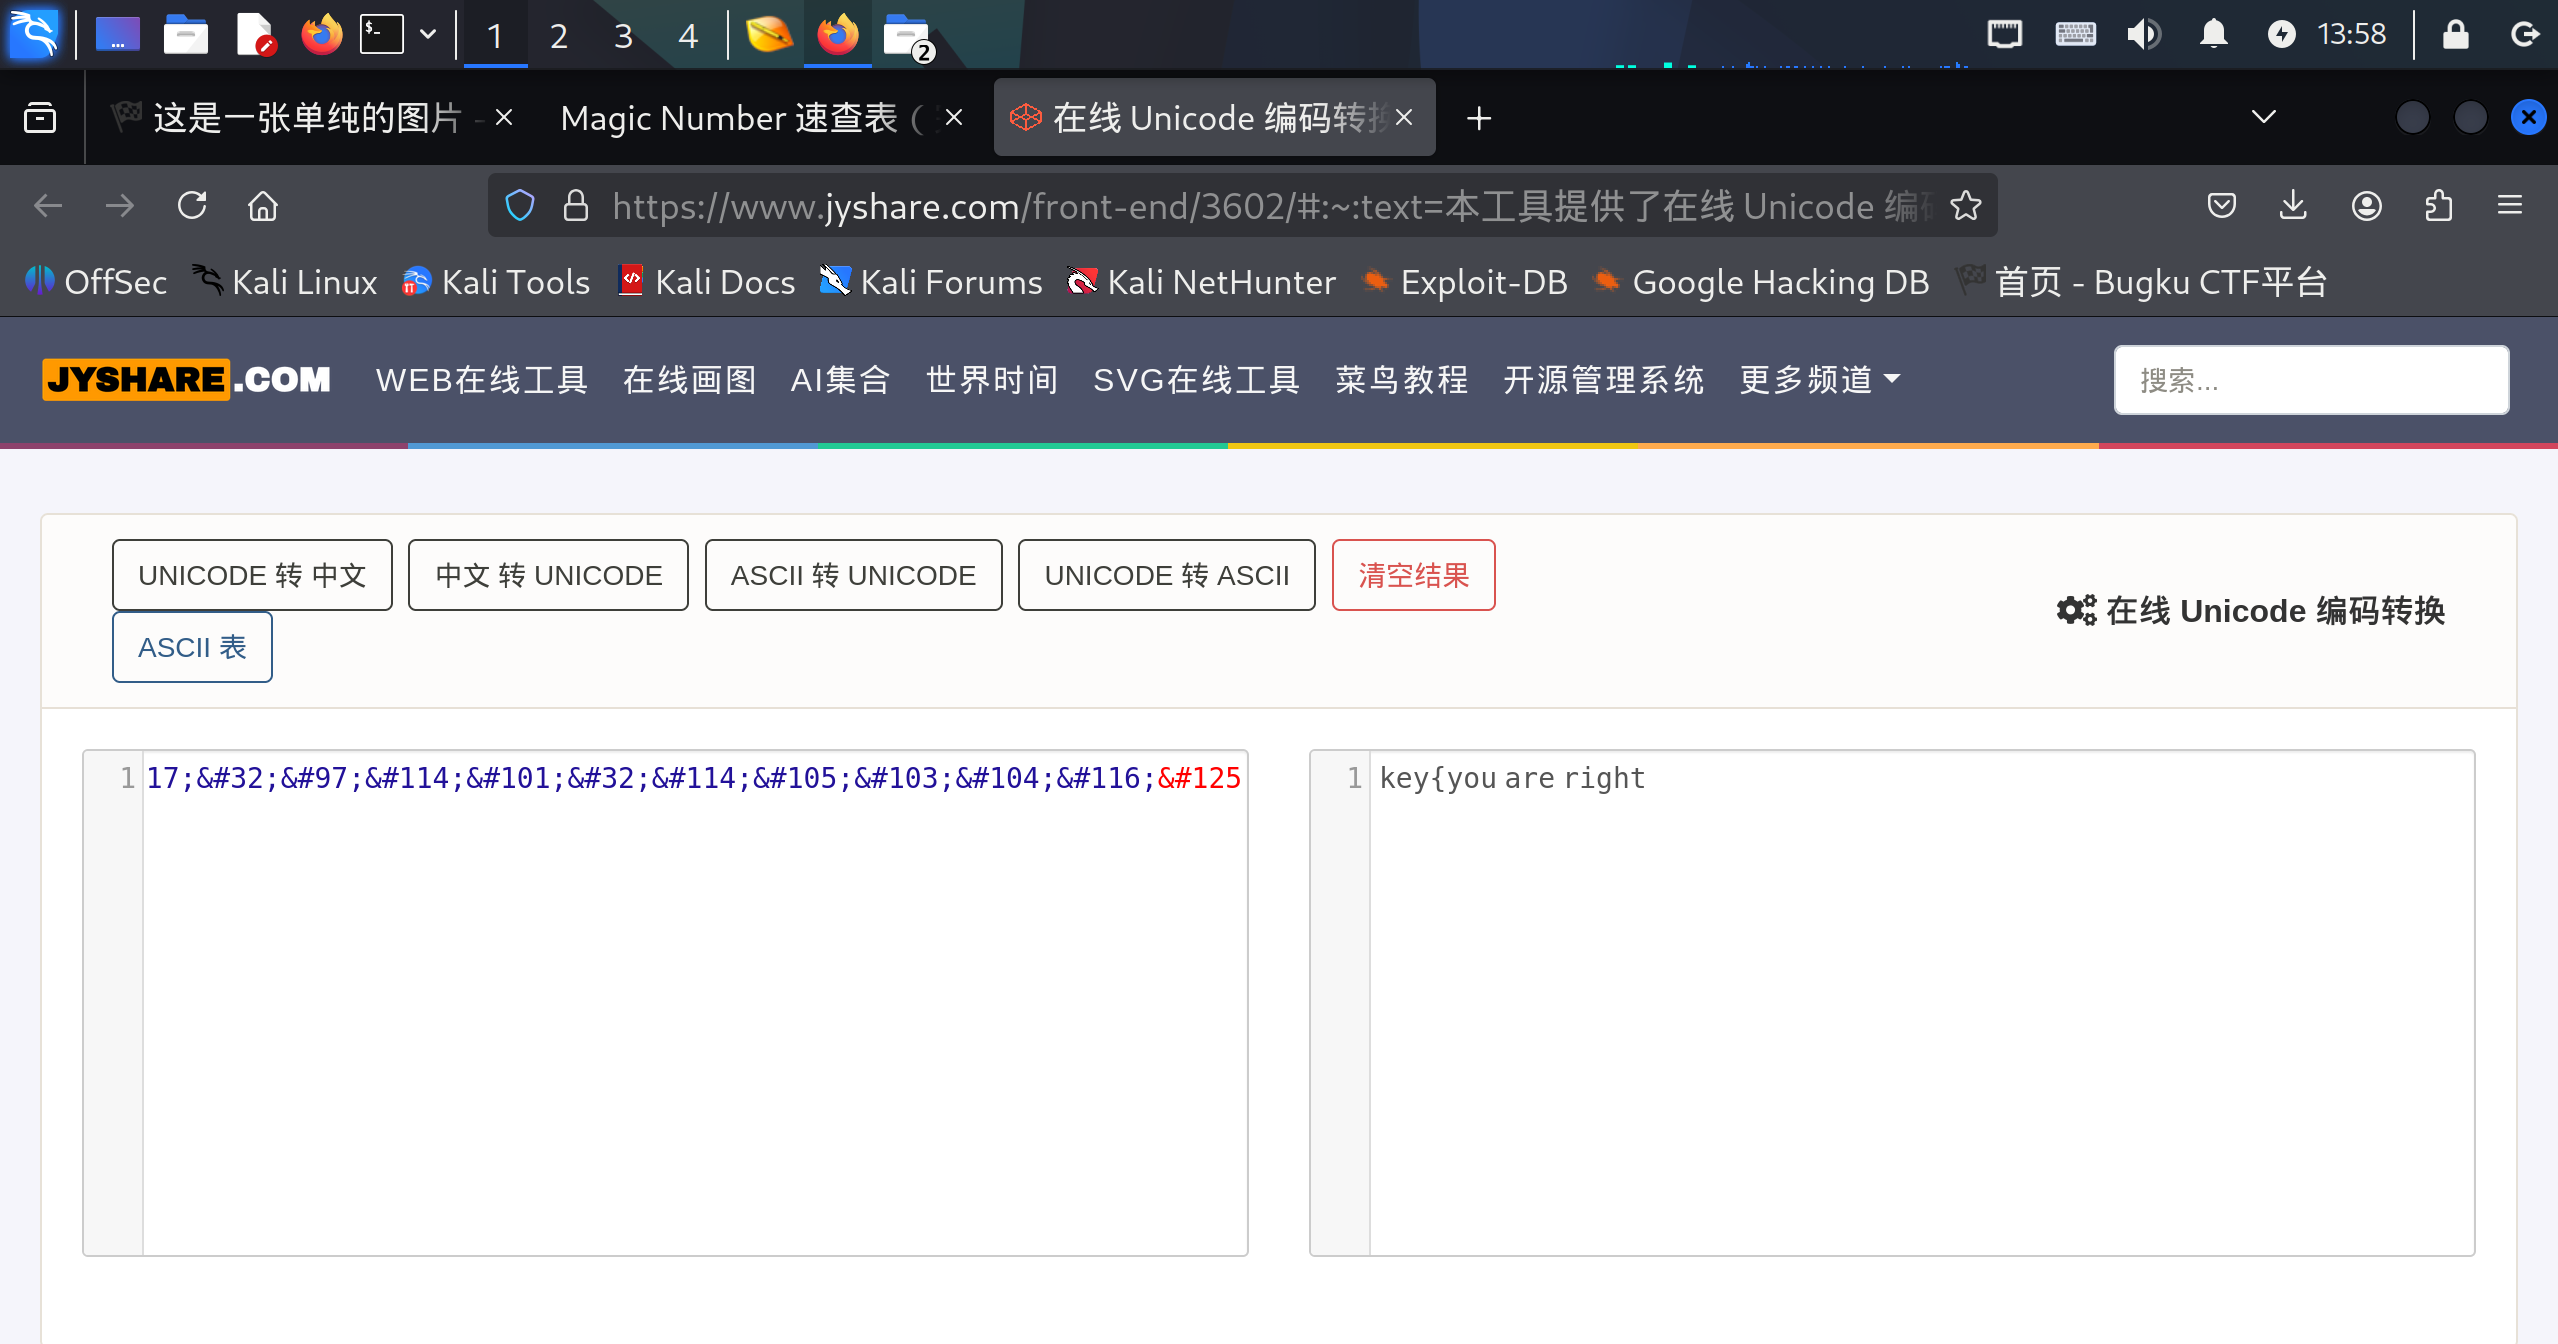This screenshot has width=2558, height=1344.
Task: Expand the 更多频道 dropdown menu
Action: point(1819,380)
